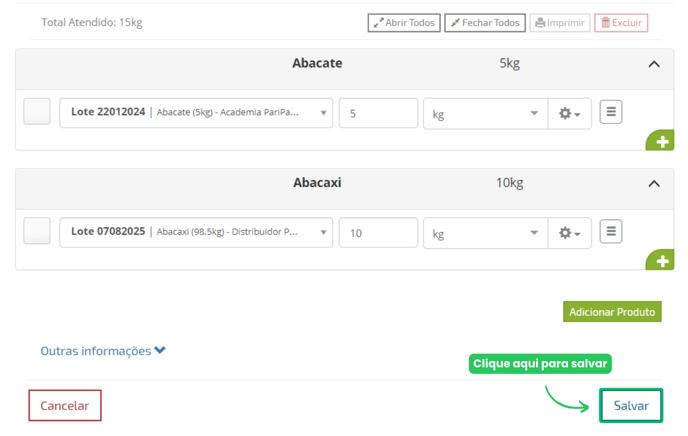
Task: Click the Cancelar button
Action: 65,406
